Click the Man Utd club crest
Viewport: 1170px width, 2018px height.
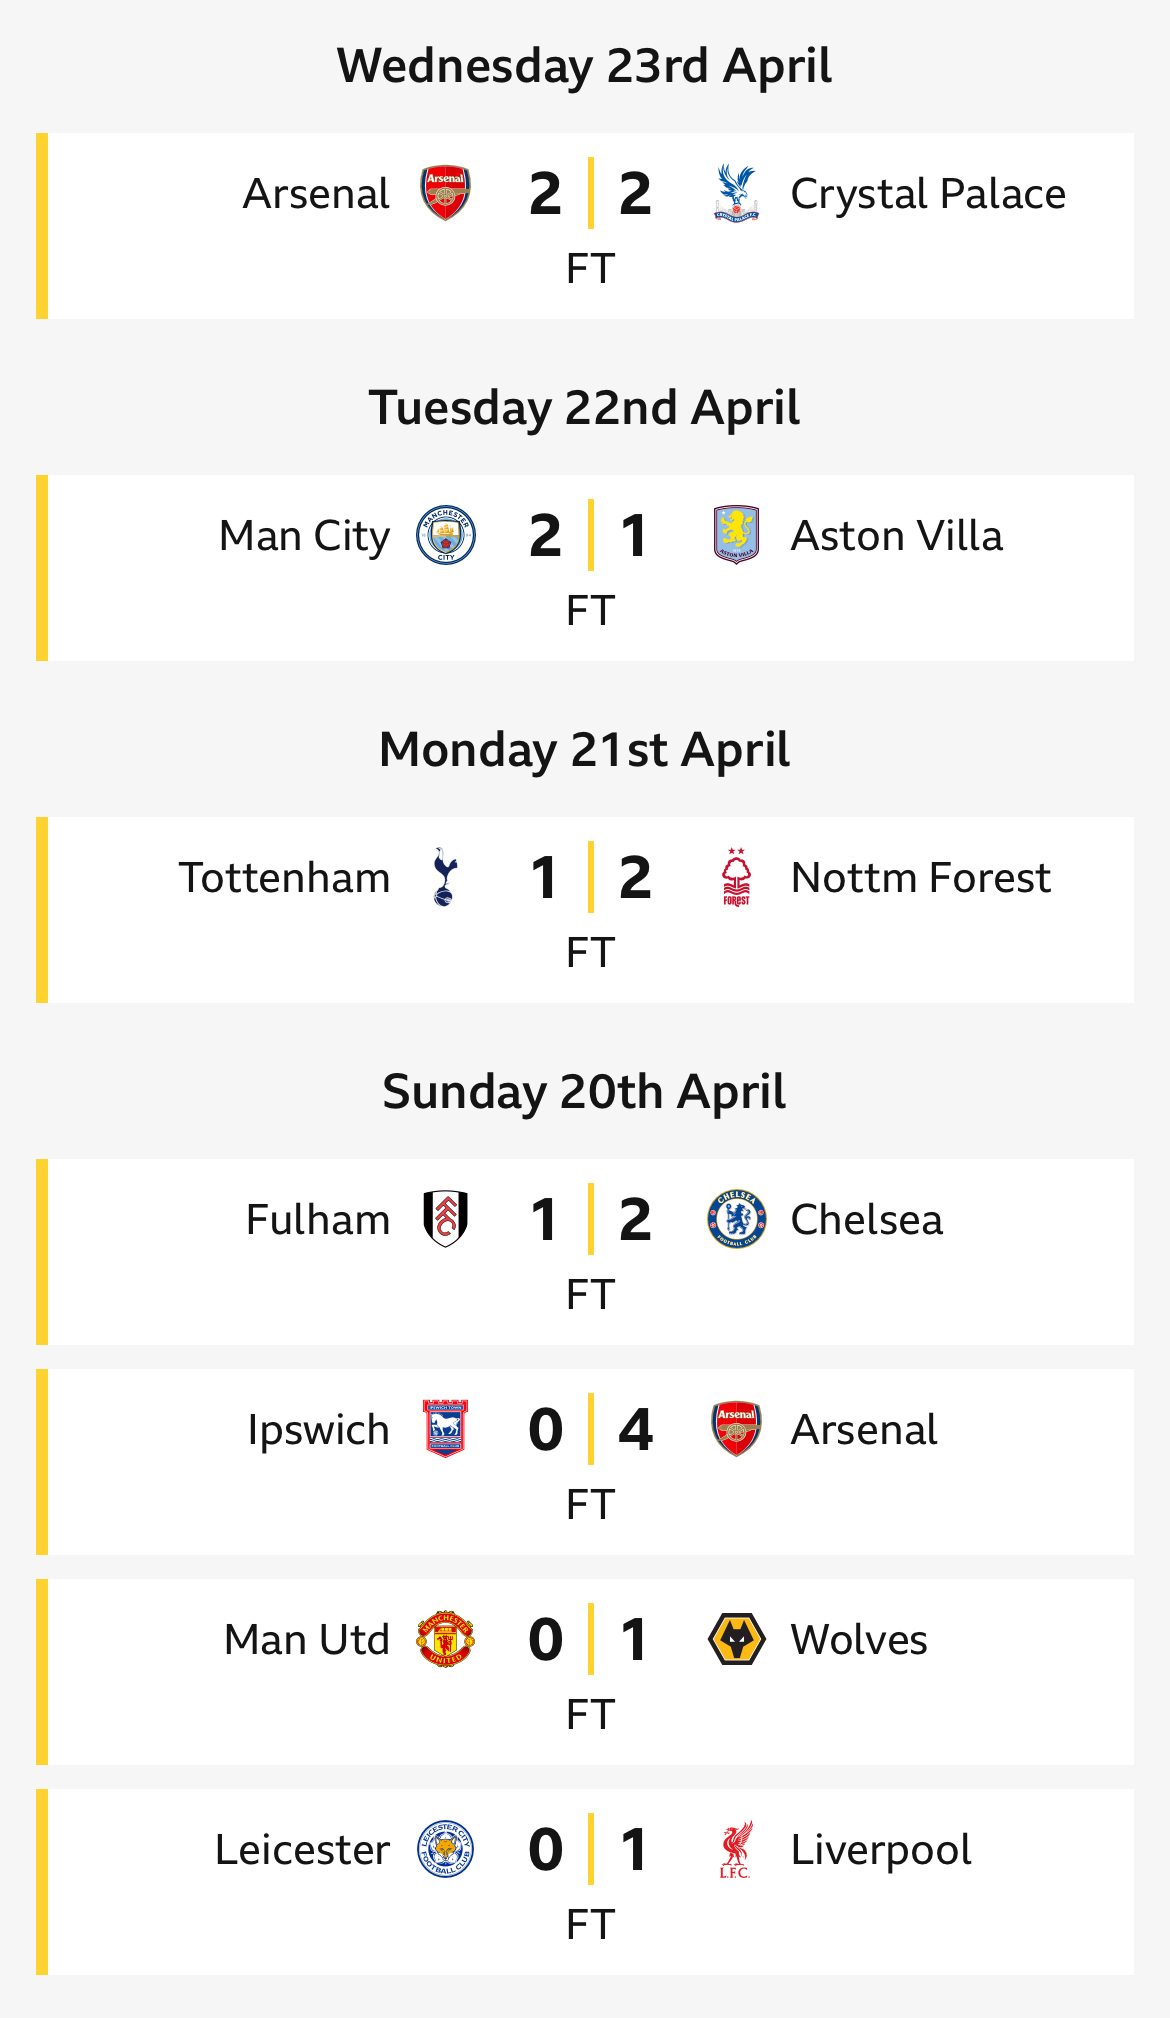pos(445,1639)
